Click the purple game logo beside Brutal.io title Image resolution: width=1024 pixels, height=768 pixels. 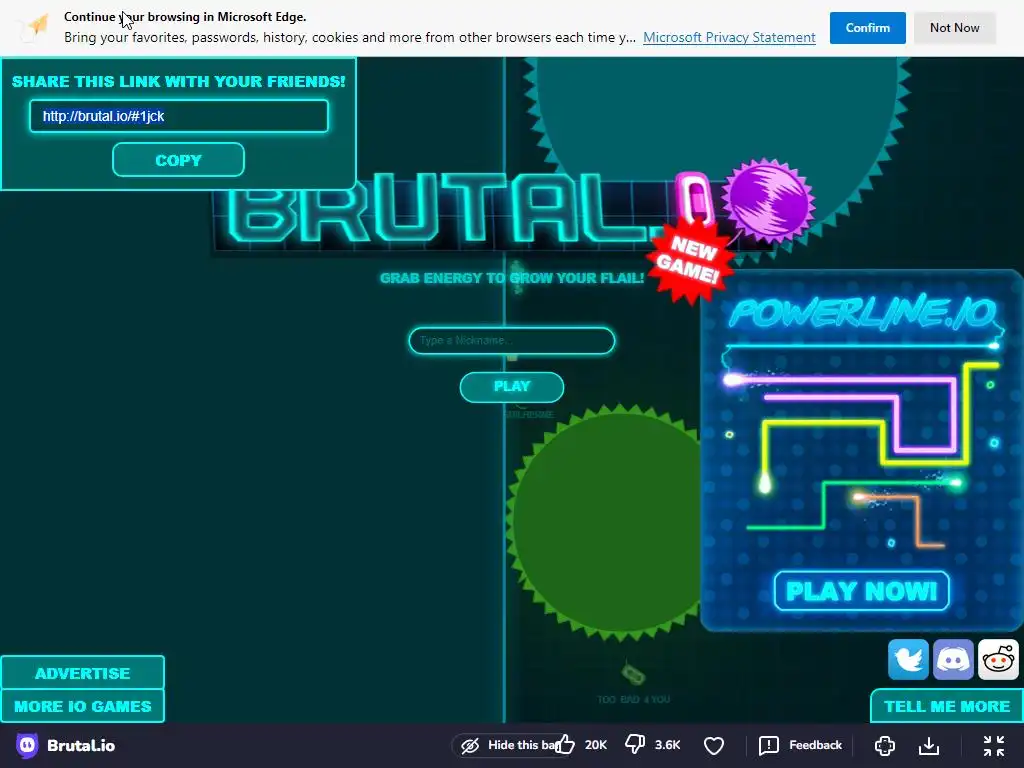27,745
